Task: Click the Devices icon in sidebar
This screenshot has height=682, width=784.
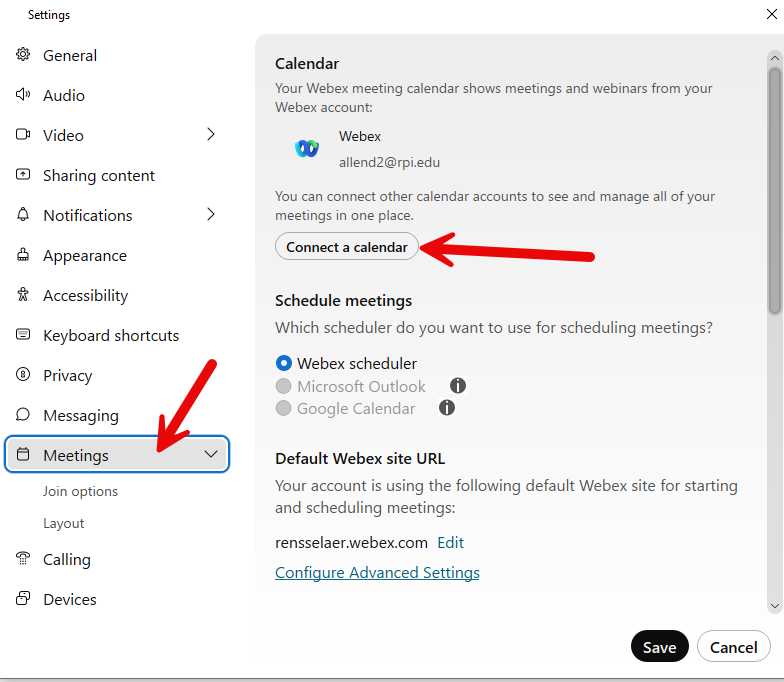Action: coord(23,599)
